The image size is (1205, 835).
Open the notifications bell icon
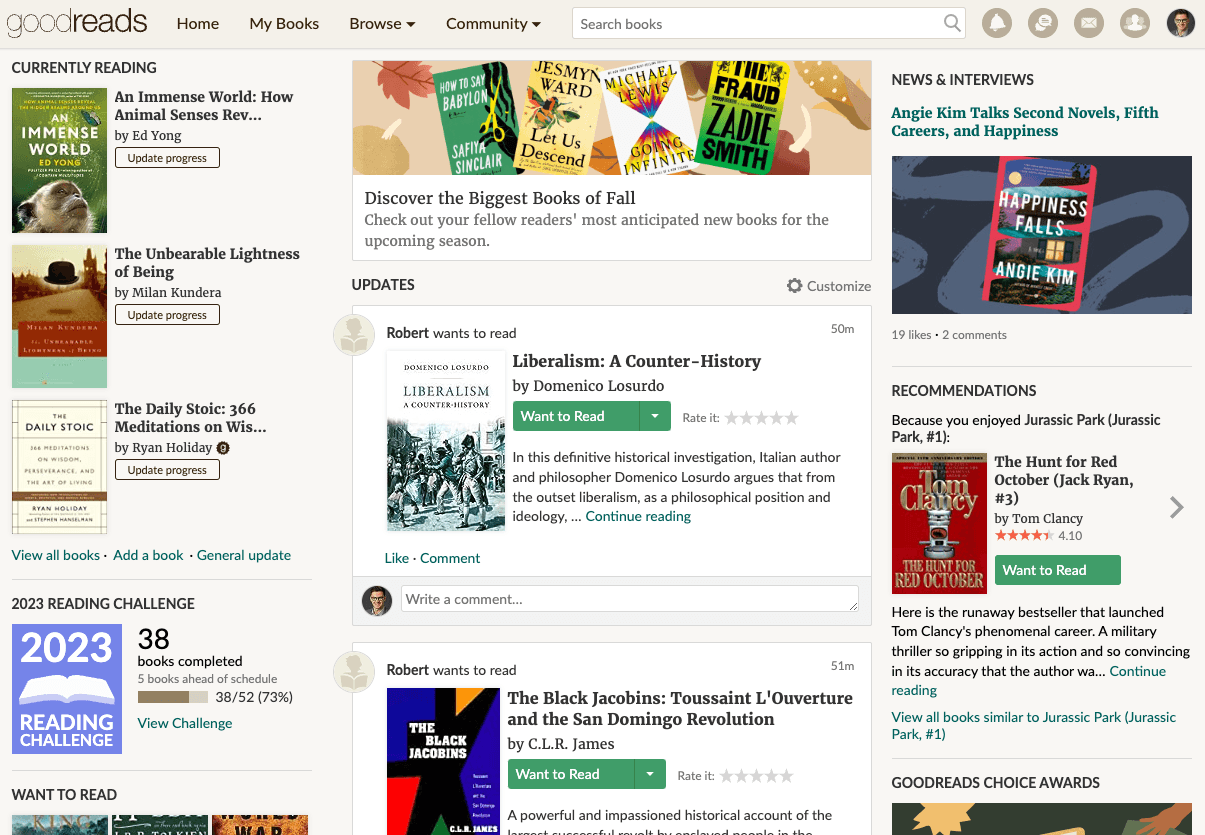(x=997, y=23)
